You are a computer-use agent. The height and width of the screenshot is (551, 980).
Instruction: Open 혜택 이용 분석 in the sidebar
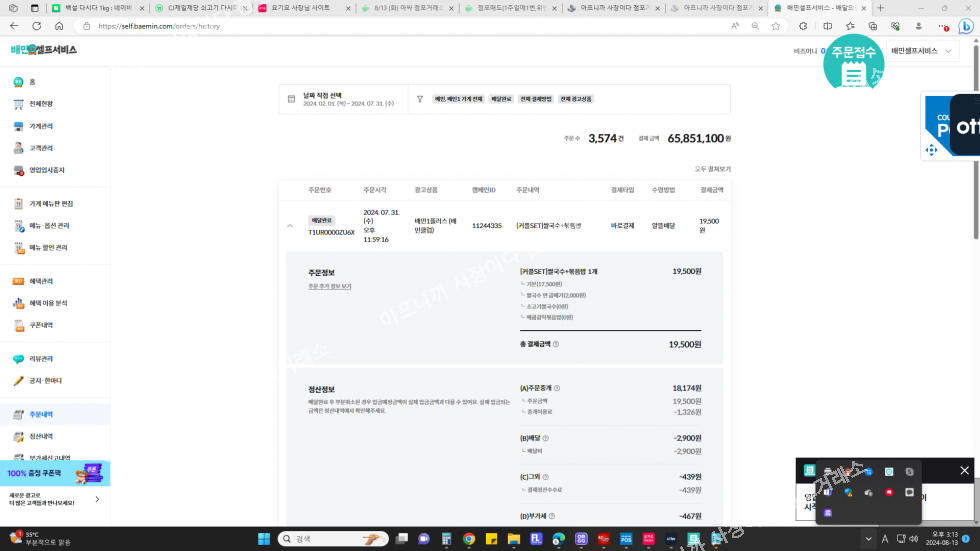click(x=47, y=303)
